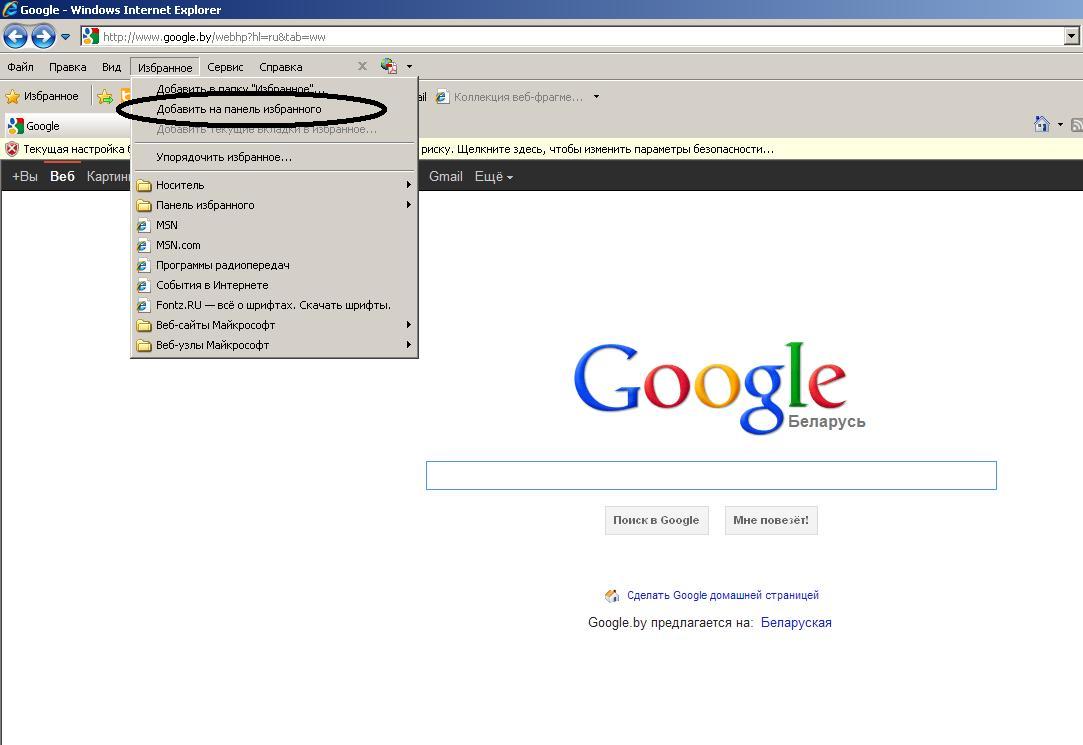Click the red shield security warning icon
Image resolution: width=1083 pixels, height=745 pixels.
point(12,149)
